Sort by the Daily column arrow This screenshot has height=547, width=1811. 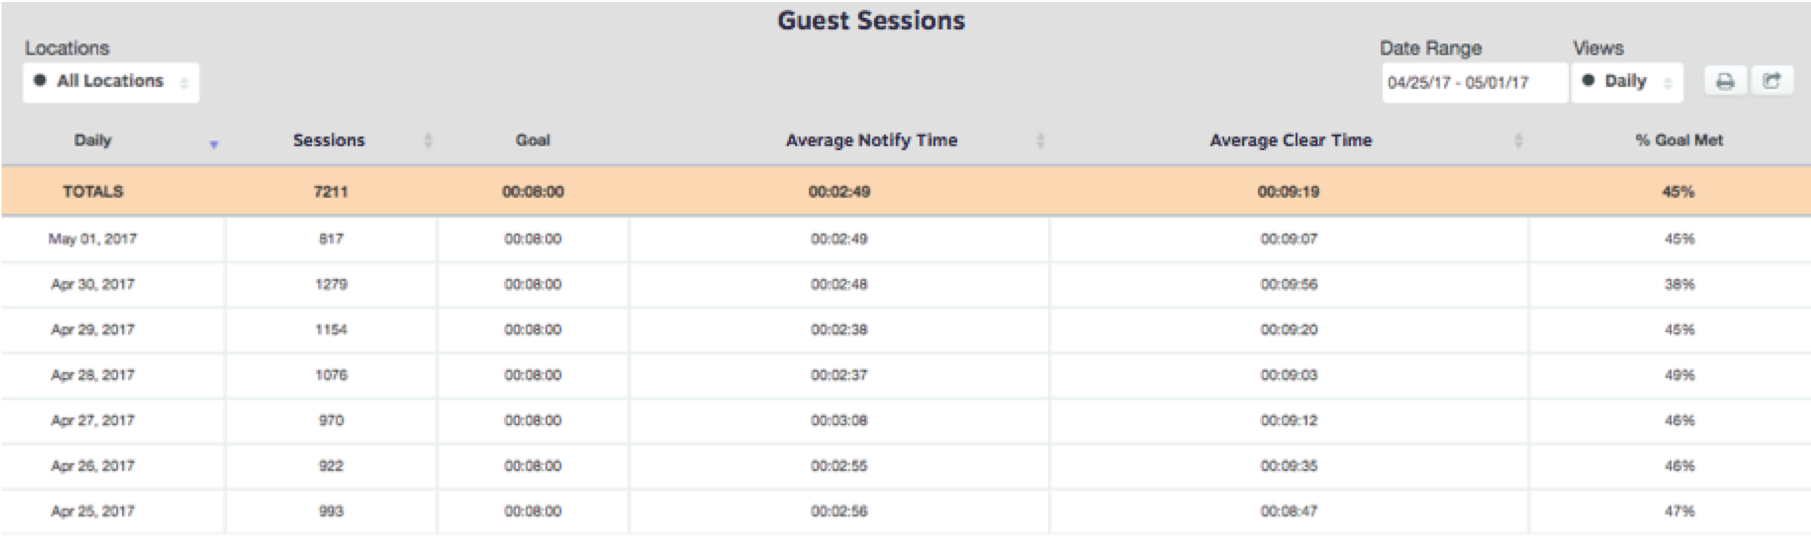pos(213,144)
